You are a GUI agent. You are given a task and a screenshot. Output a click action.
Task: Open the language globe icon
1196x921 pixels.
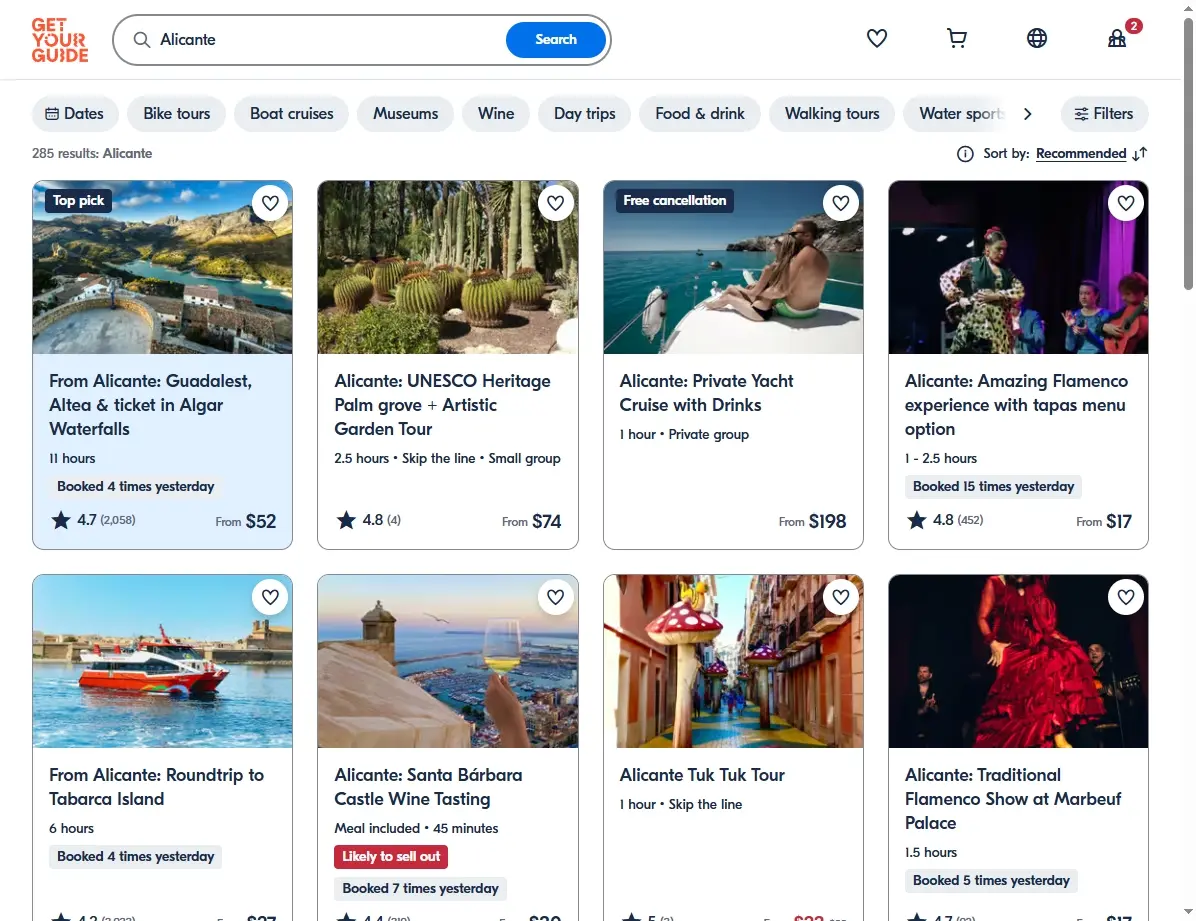click(1037, 38)
